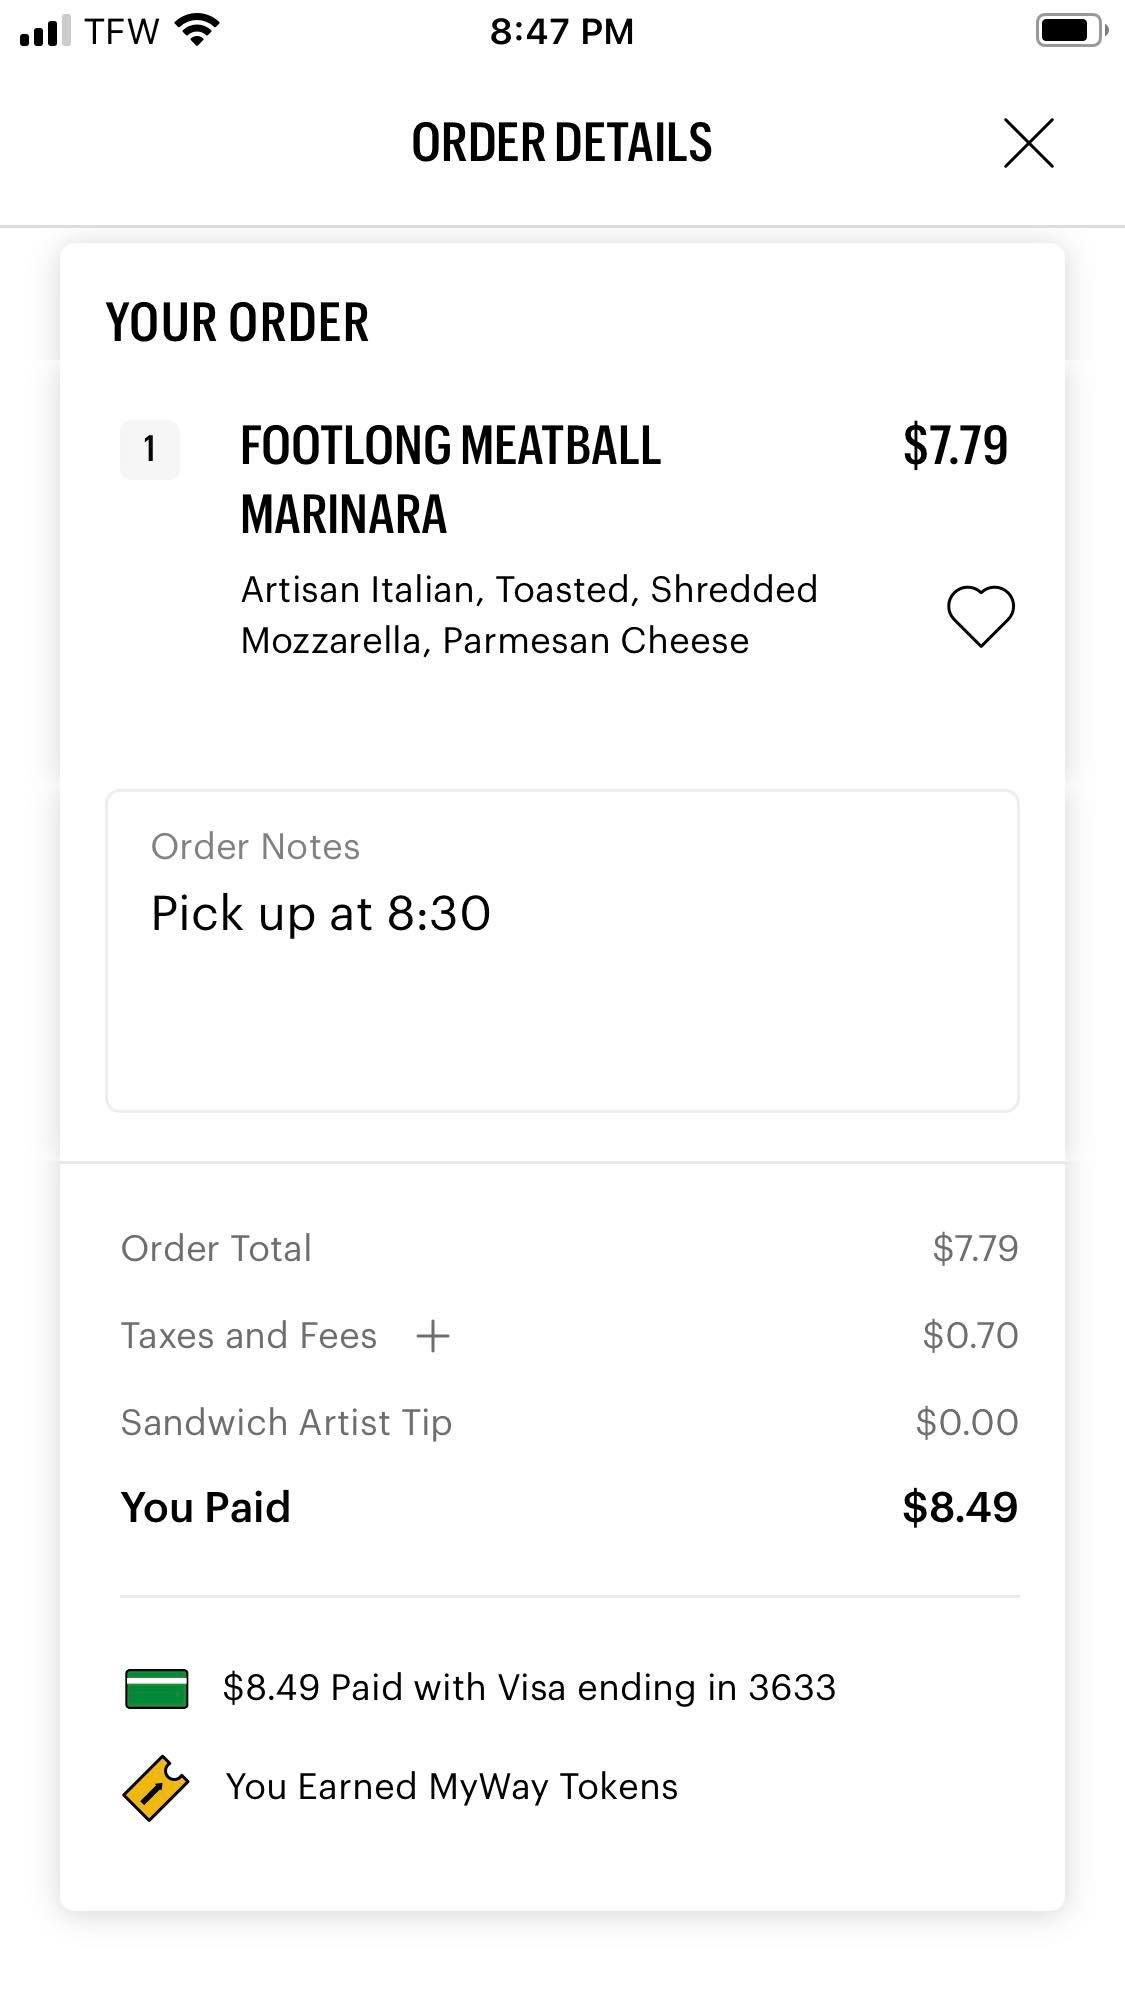The height and width of the screenshot is (2001, 1125).
Task: Tap the Order Details header title
Action: (562, 143)
